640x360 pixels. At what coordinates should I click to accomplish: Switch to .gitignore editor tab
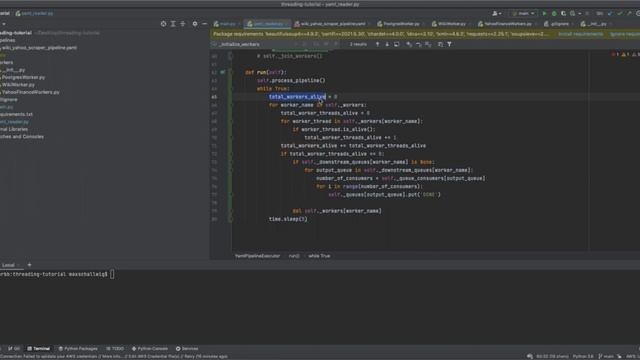click(557, 24)
